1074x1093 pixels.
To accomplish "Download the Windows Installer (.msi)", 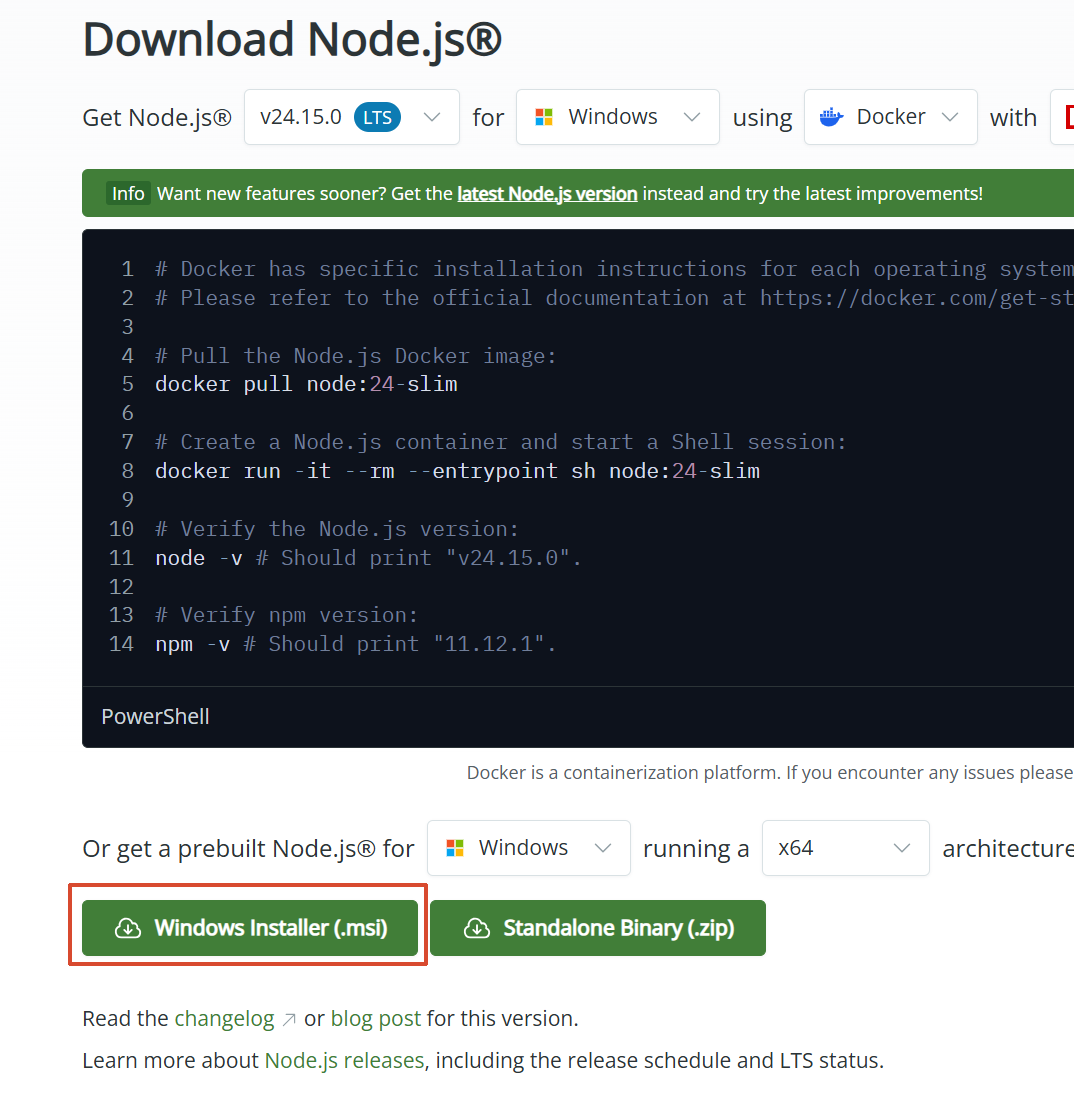I will 250,928.
